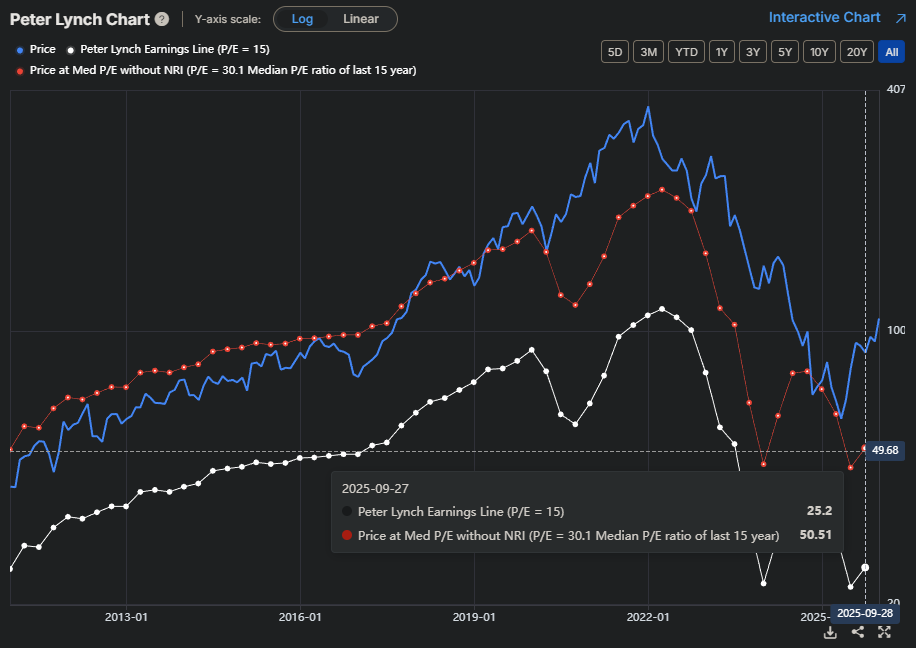Download the chart image
The height and width of the screenshot is (648, 916).
coord(830,632)
